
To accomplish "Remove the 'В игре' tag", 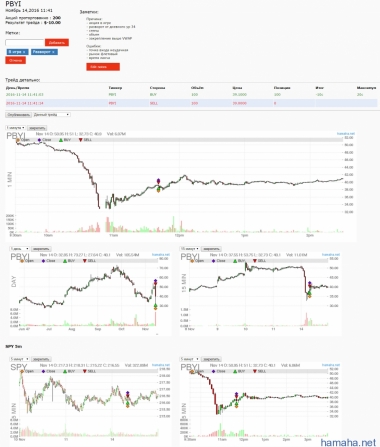I will [25, 52].
